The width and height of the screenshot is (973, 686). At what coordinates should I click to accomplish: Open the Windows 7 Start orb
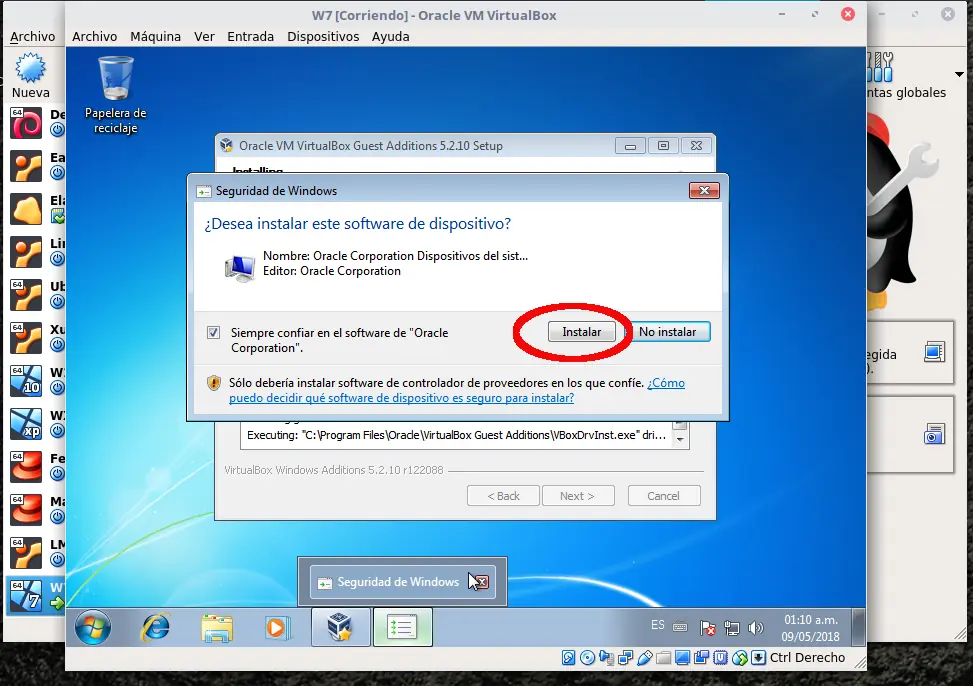(93, 628)
